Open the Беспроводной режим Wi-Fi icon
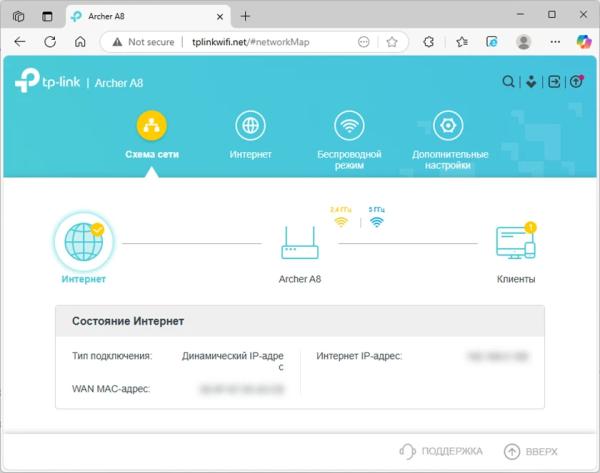 (x=349, y=125)
